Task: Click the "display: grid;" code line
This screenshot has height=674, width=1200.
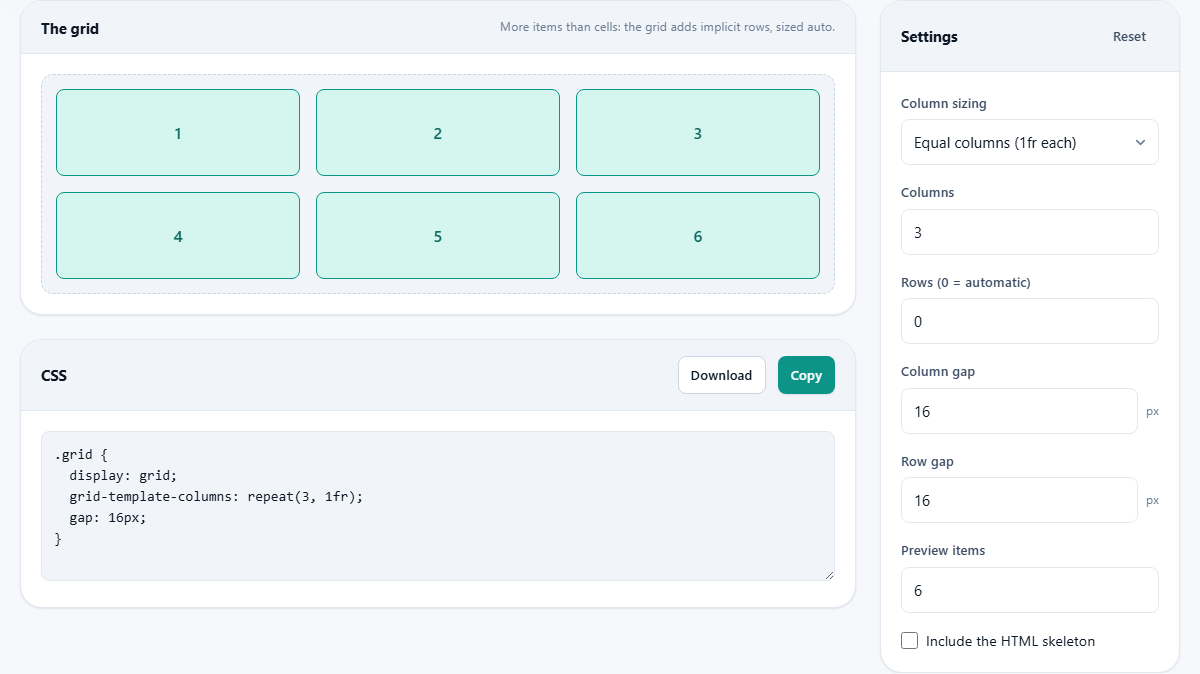Action: (x=123, y=475)
